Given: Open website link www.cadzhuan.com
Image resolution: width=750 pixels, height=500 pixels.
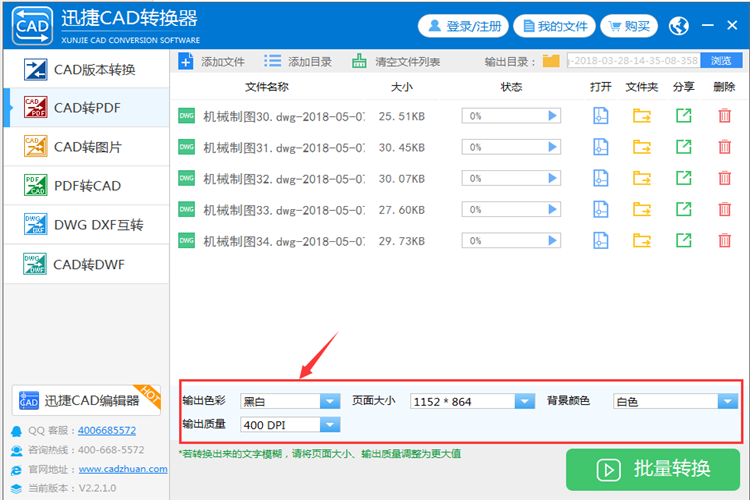Looking at the screenshot, I should point(123,469).
